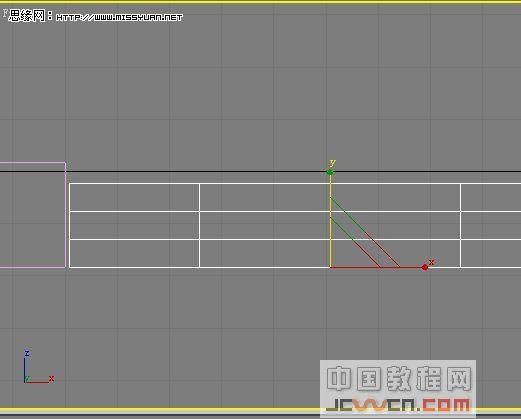The image size is (521, 419).
Task: Click the yellow vertical Y-axis gizmo line
Action: pos(331,220)
